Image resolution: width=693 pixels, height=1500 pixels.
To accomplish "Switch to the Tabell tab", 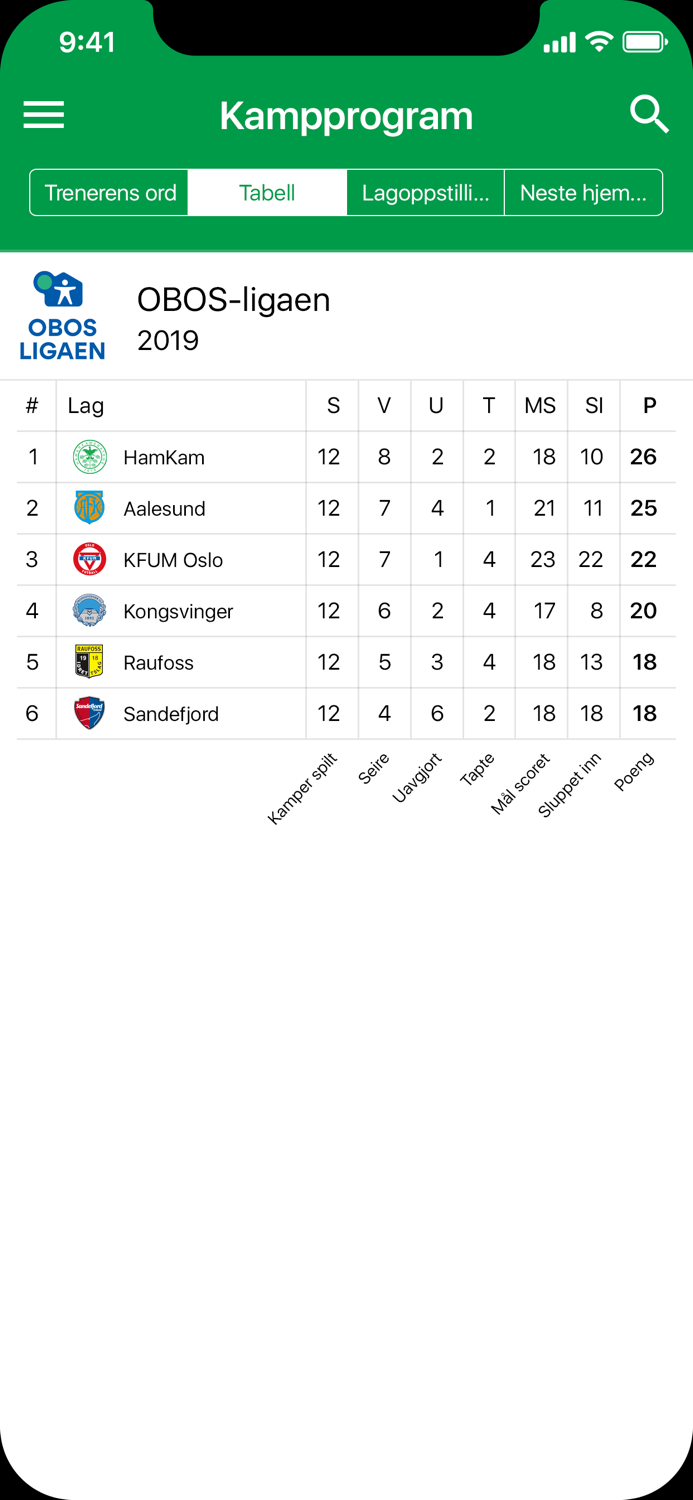I will [267, 192].
